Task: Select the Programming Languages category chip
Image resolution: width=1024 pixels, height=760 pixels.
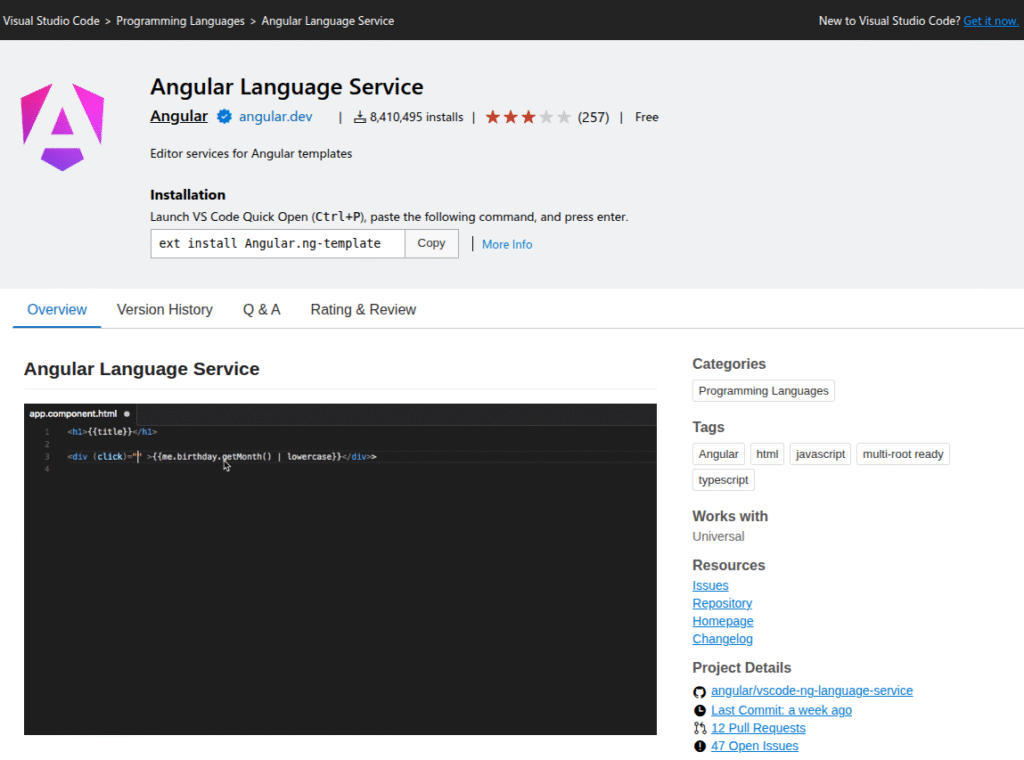Action: pyautogui.click(x=763, y=390)
